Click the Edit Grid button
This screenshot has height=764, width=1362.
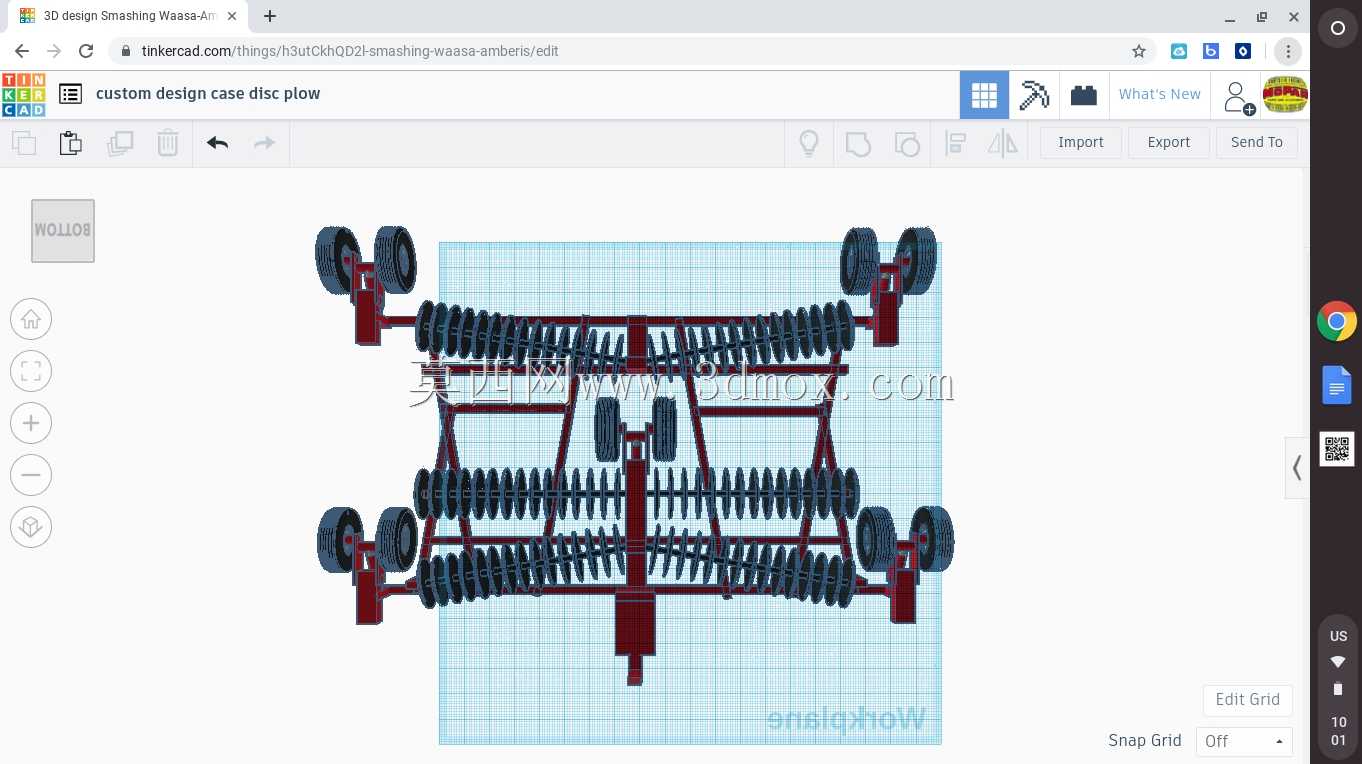pos(1248,700)
